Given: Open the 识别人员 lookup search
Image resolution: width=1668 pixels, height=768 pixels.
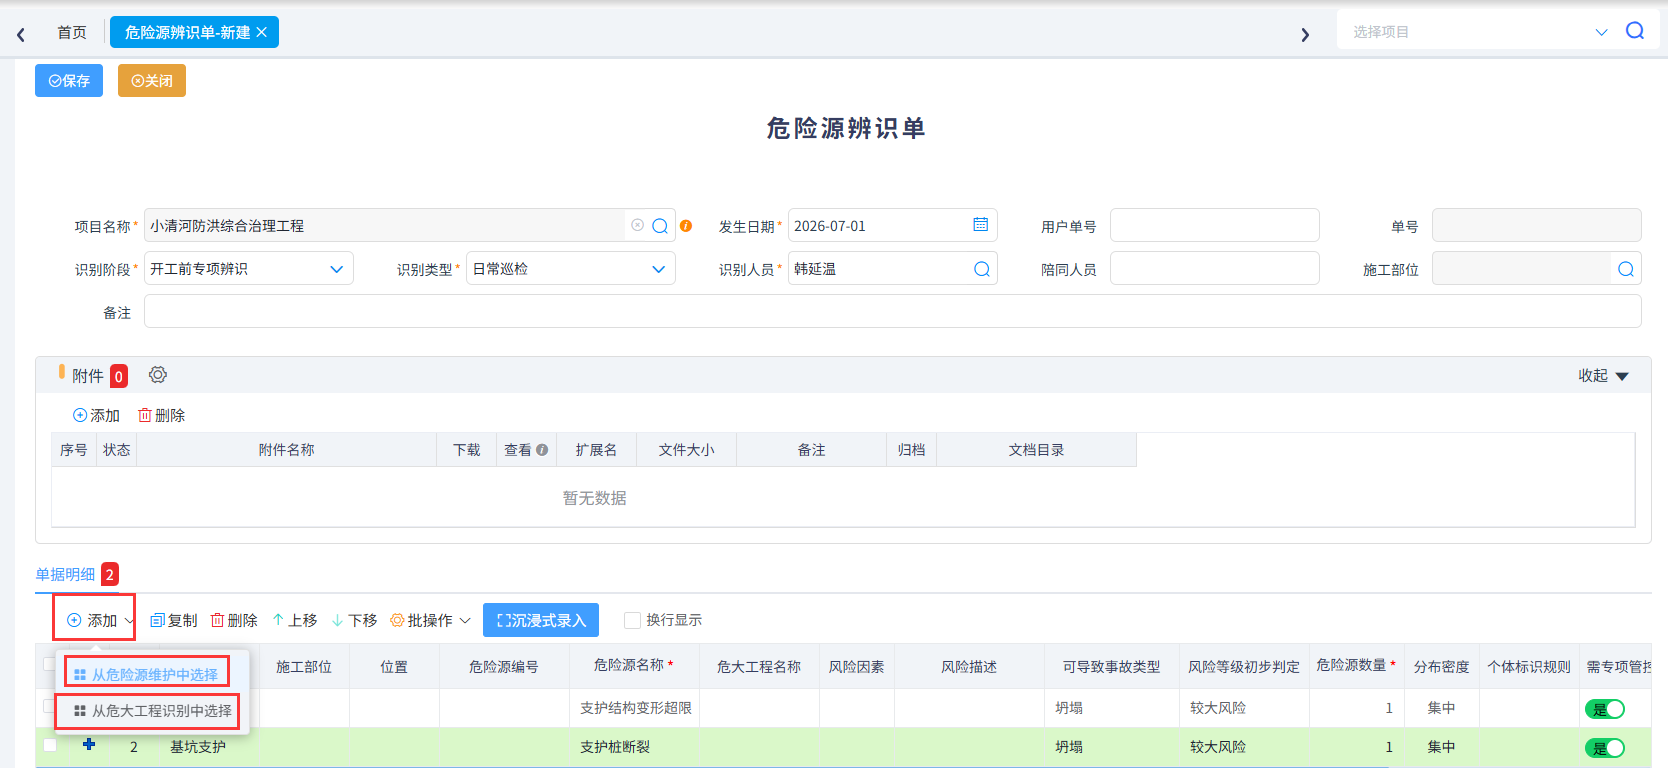Looking at the screenshot, I should point(982,269).
